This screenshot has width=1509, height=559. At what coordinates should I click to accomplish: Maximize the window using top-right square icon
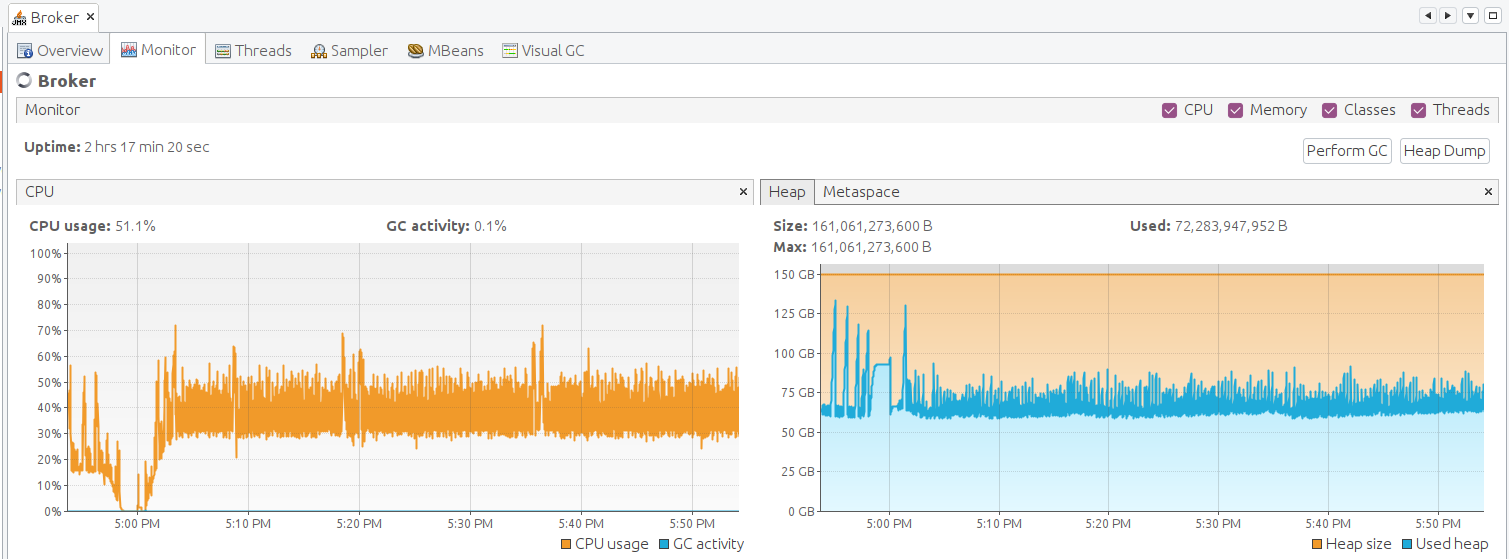click(1493, 16)
